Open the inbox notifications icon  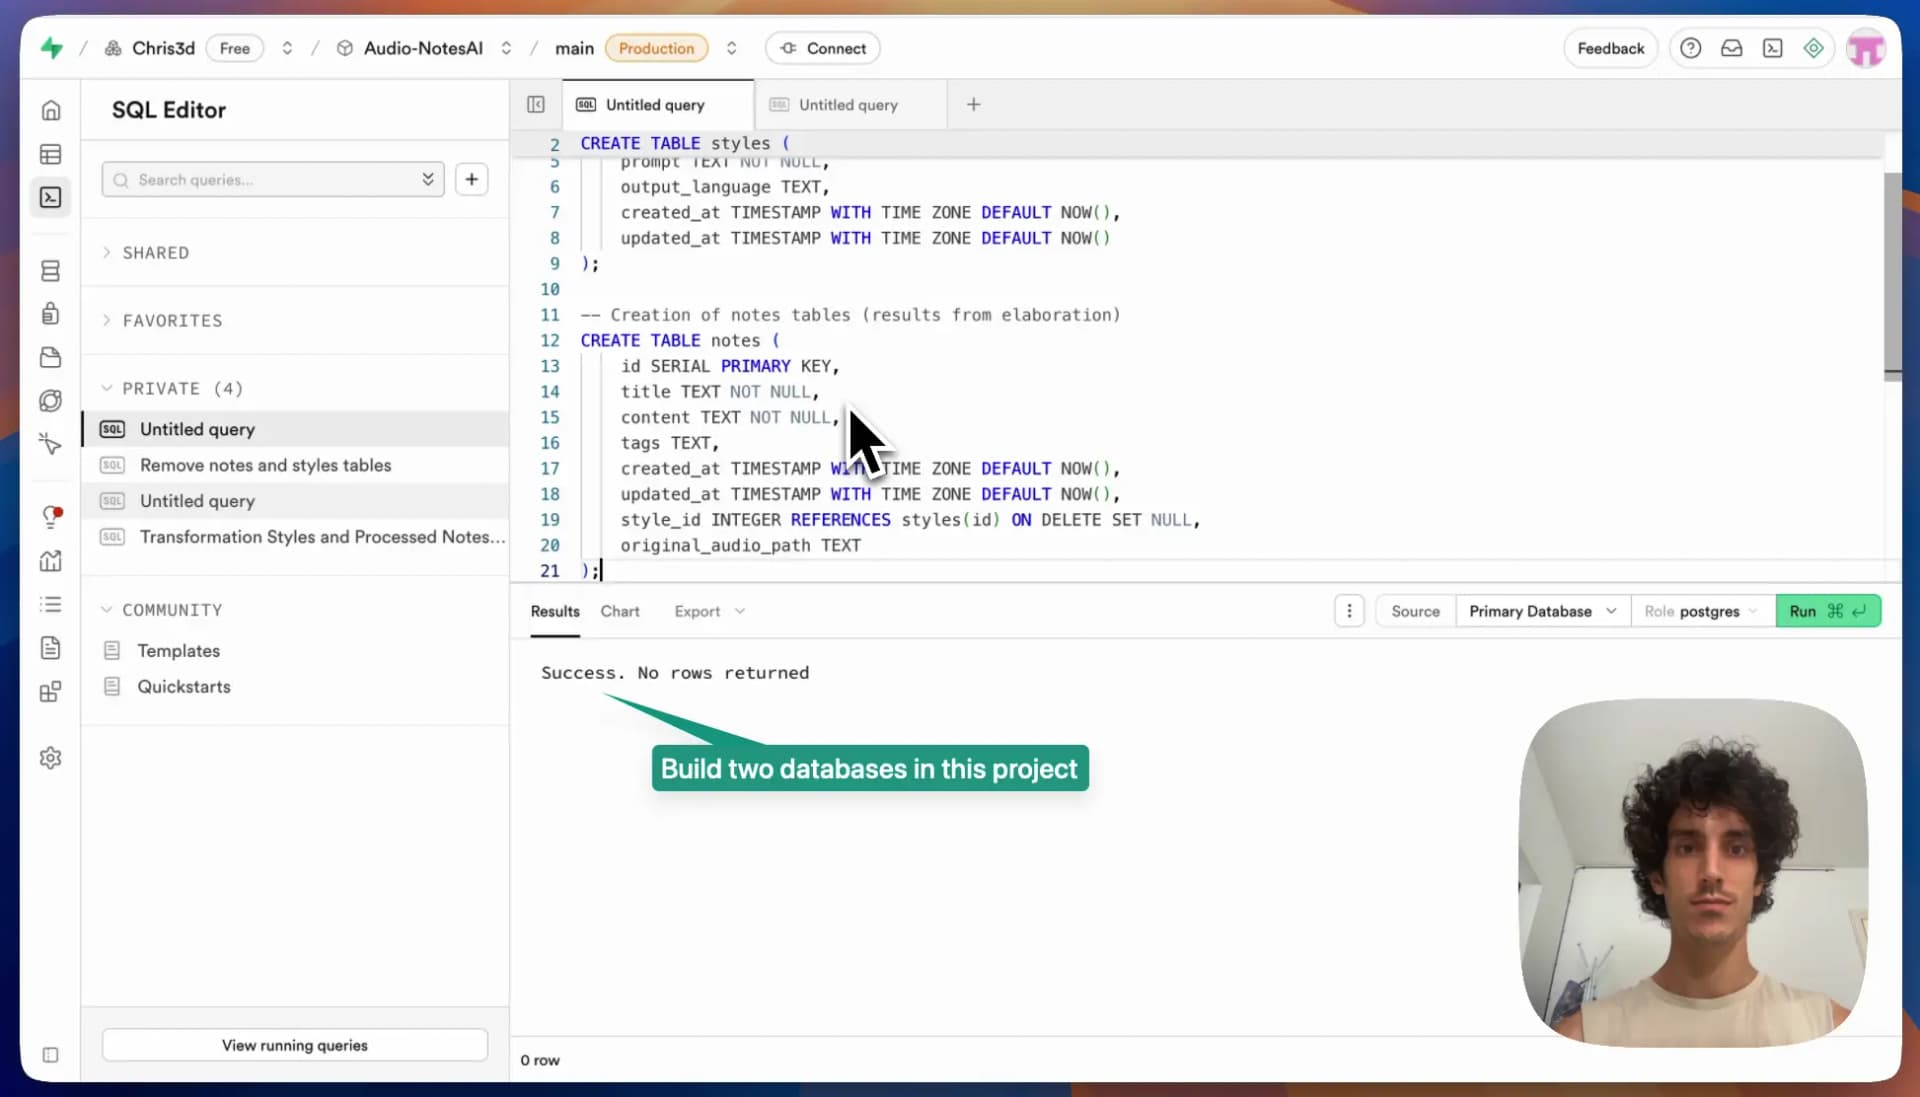click(1731, 48)
